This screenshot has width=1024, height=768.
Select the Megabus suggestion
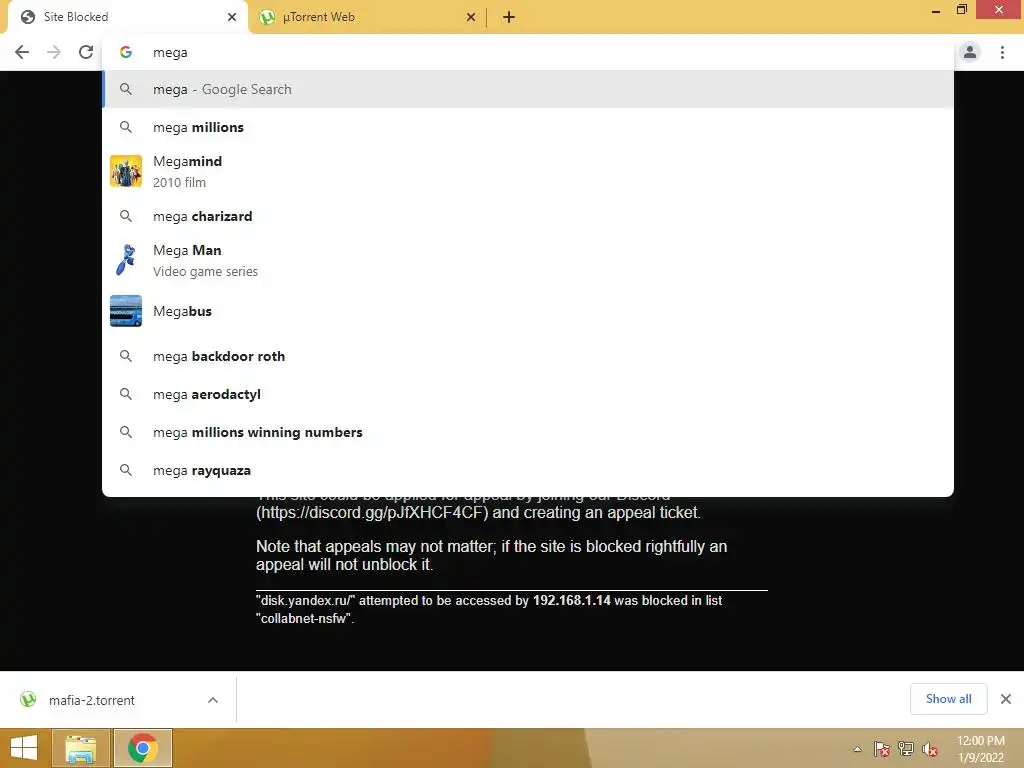coord(528,311)
